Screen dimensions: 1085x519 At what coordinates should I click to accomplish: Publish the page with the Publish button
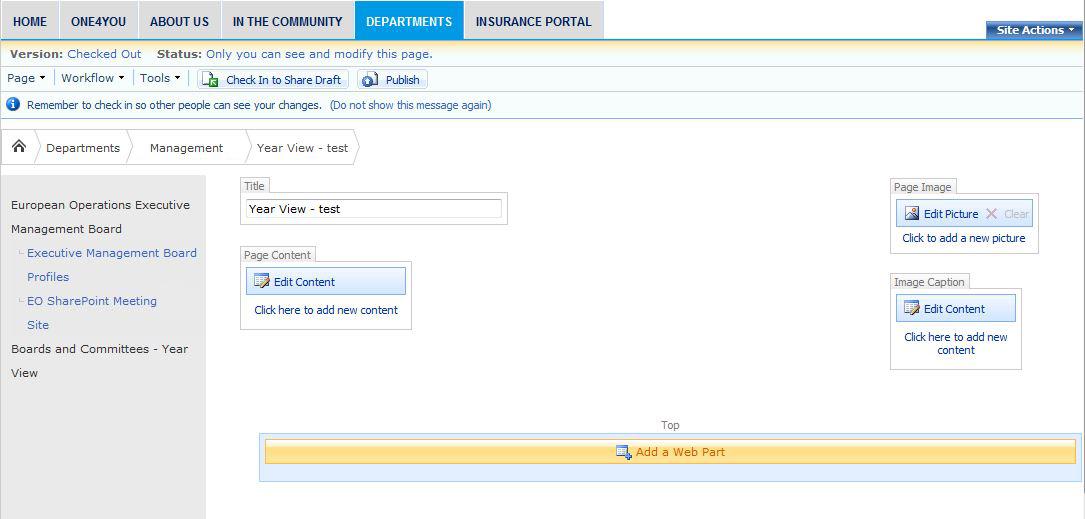(x=392, y=80)
